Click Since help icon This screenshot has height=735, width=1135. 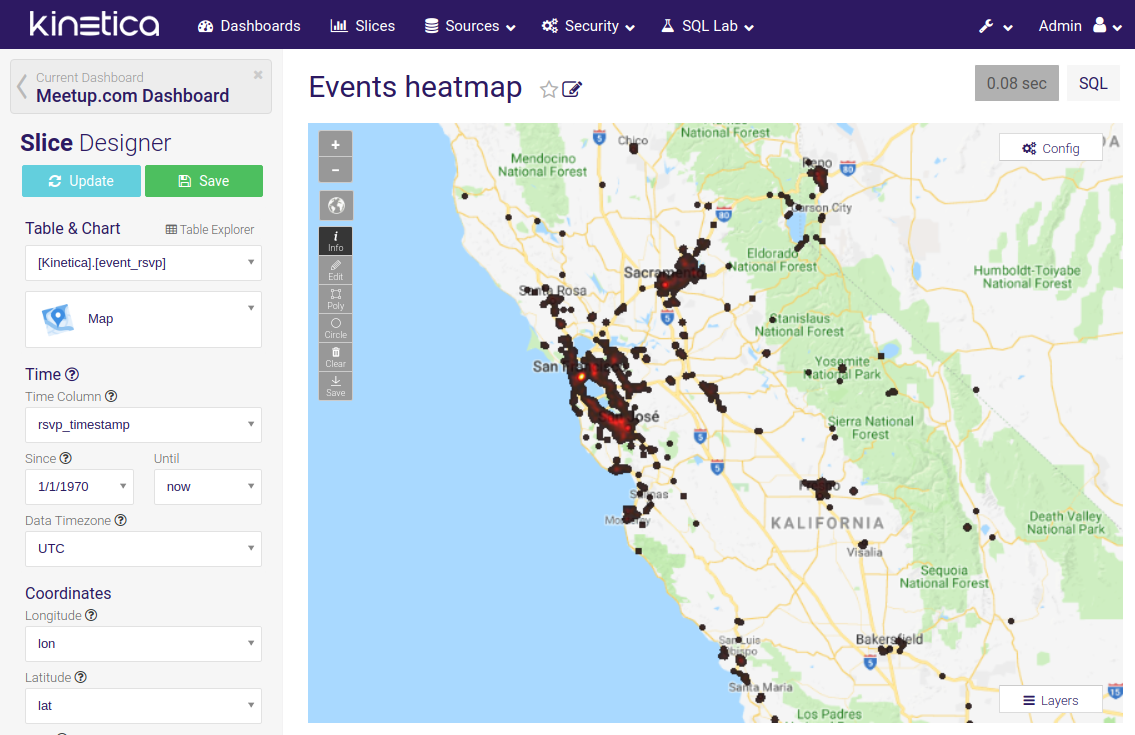pyautogui.click(x=65, y=458)
